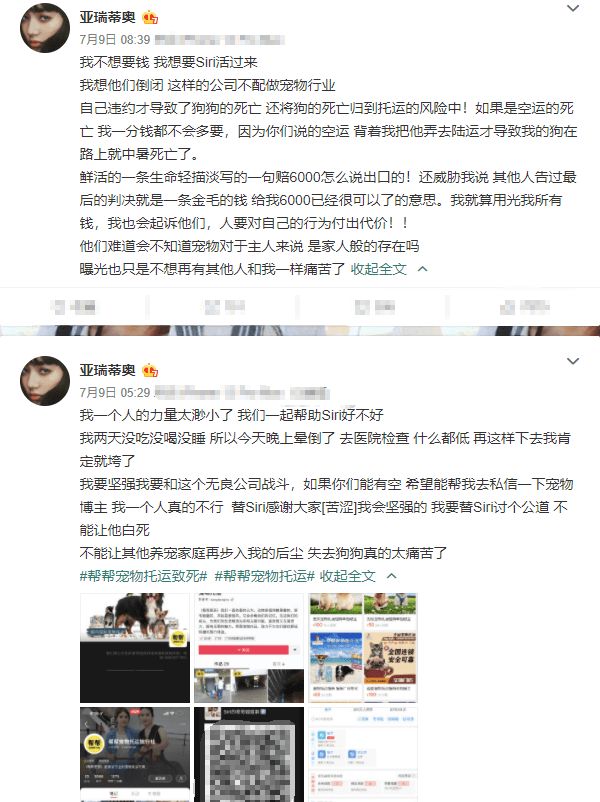Open thumbnail with cat and pet ads
This screenshot has height=802, width=600.
[363, 648]
